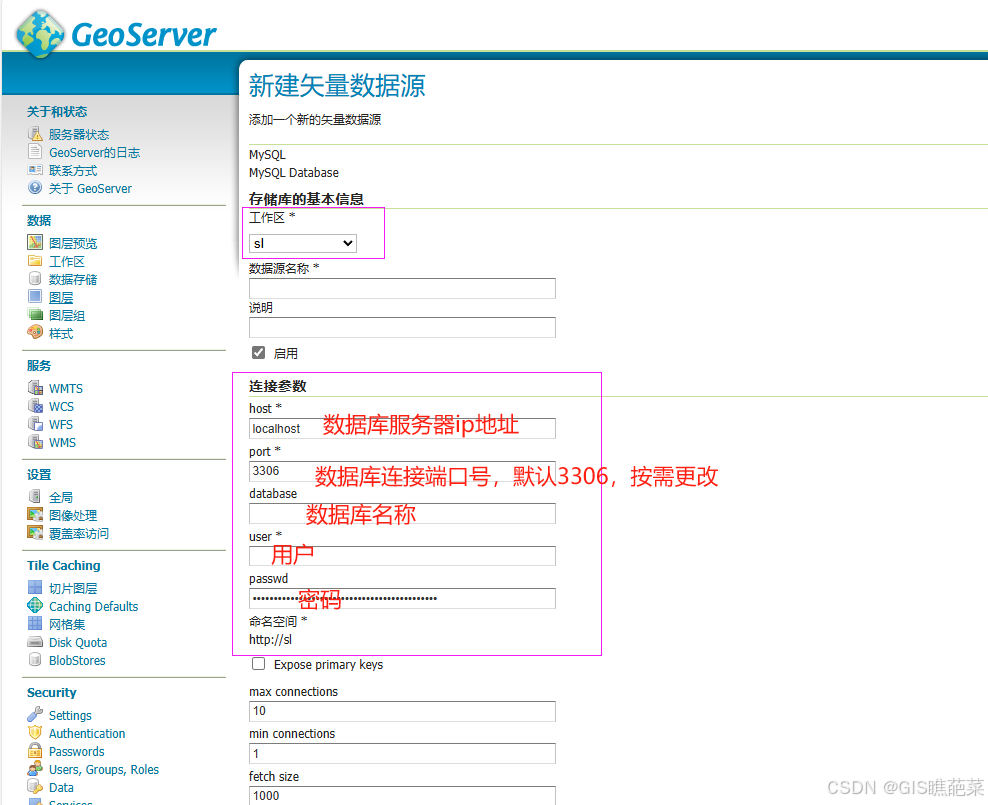The image size is (988, 805).
Task: Open the GeoServer的日志 link
Action: (95, 152)
